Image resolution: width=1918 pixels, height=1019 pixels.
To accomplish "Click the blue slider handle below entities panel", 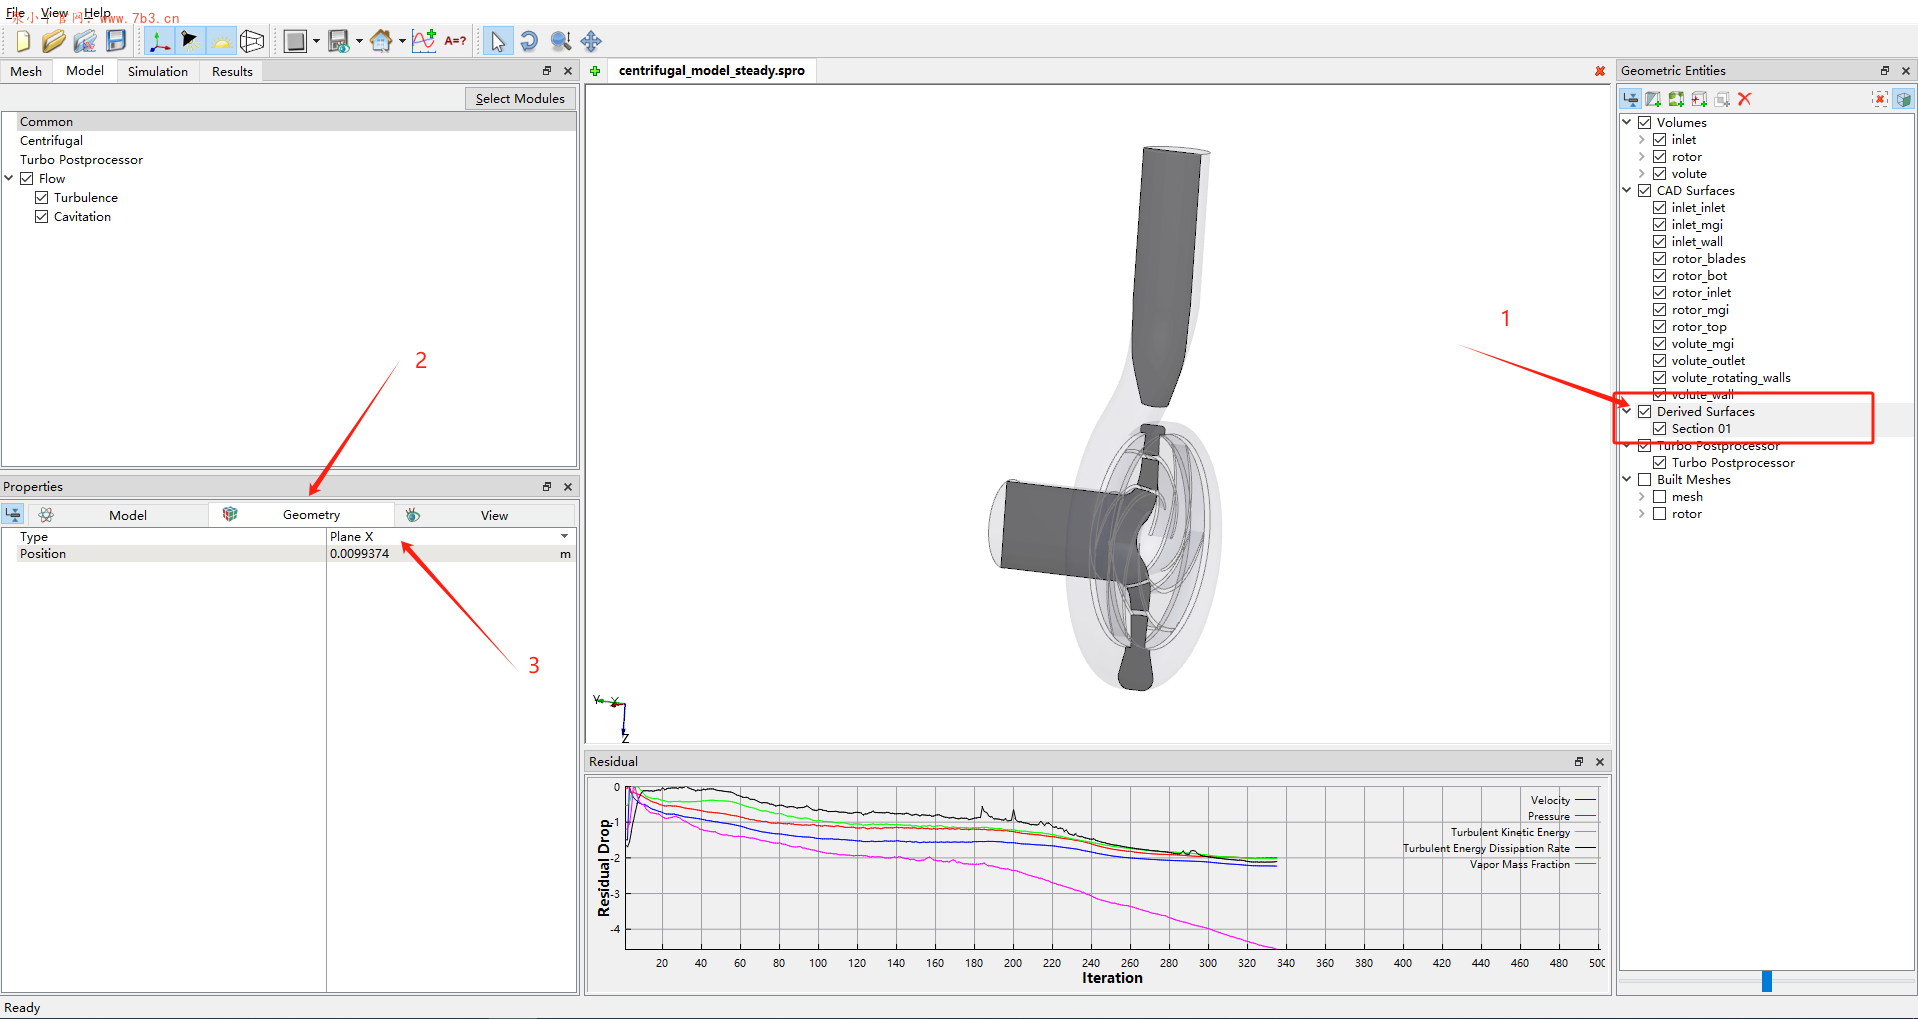I will click(1766, 981).
